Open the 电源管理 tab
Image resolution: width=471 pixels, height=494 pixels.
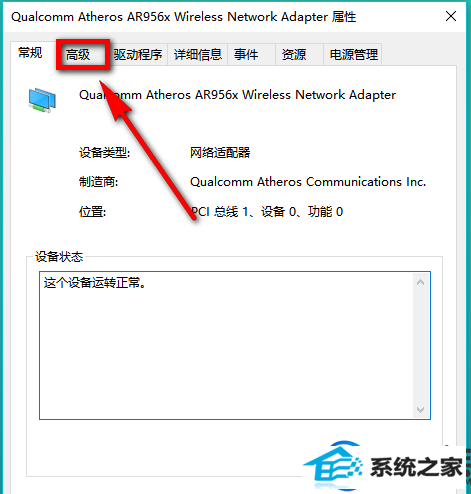353,55
